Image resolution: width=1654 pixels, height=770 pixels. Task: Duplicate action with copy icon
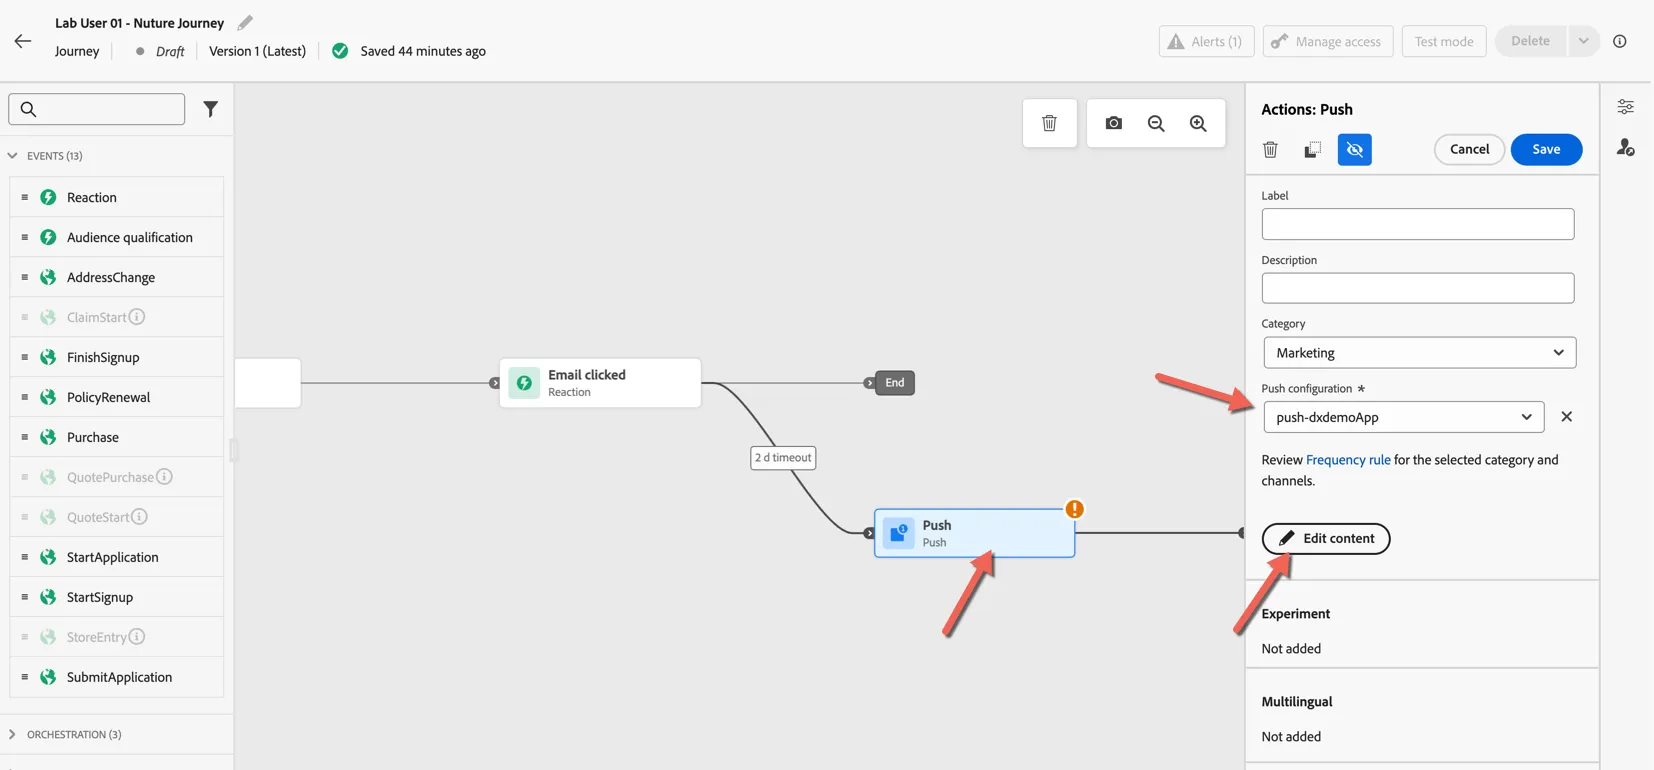click(1312, 149)
